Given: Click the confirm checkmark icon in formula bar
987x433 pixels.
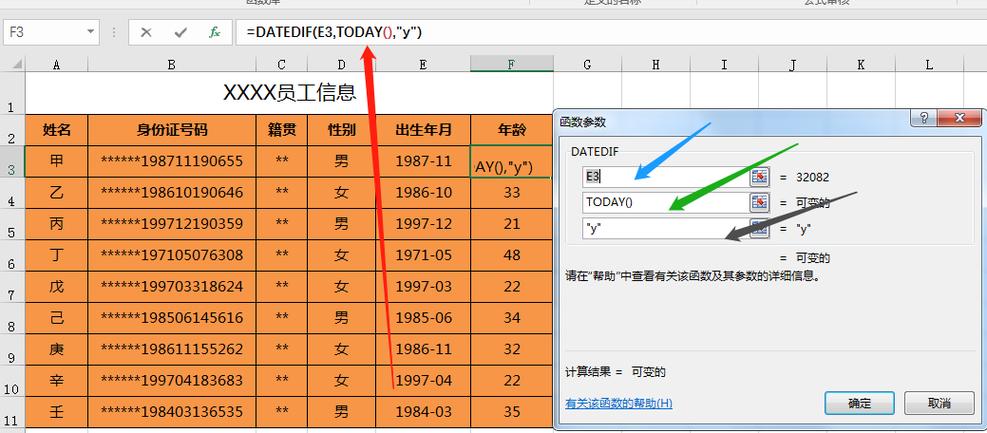Looking at the screenshot, I should (181, 32).
